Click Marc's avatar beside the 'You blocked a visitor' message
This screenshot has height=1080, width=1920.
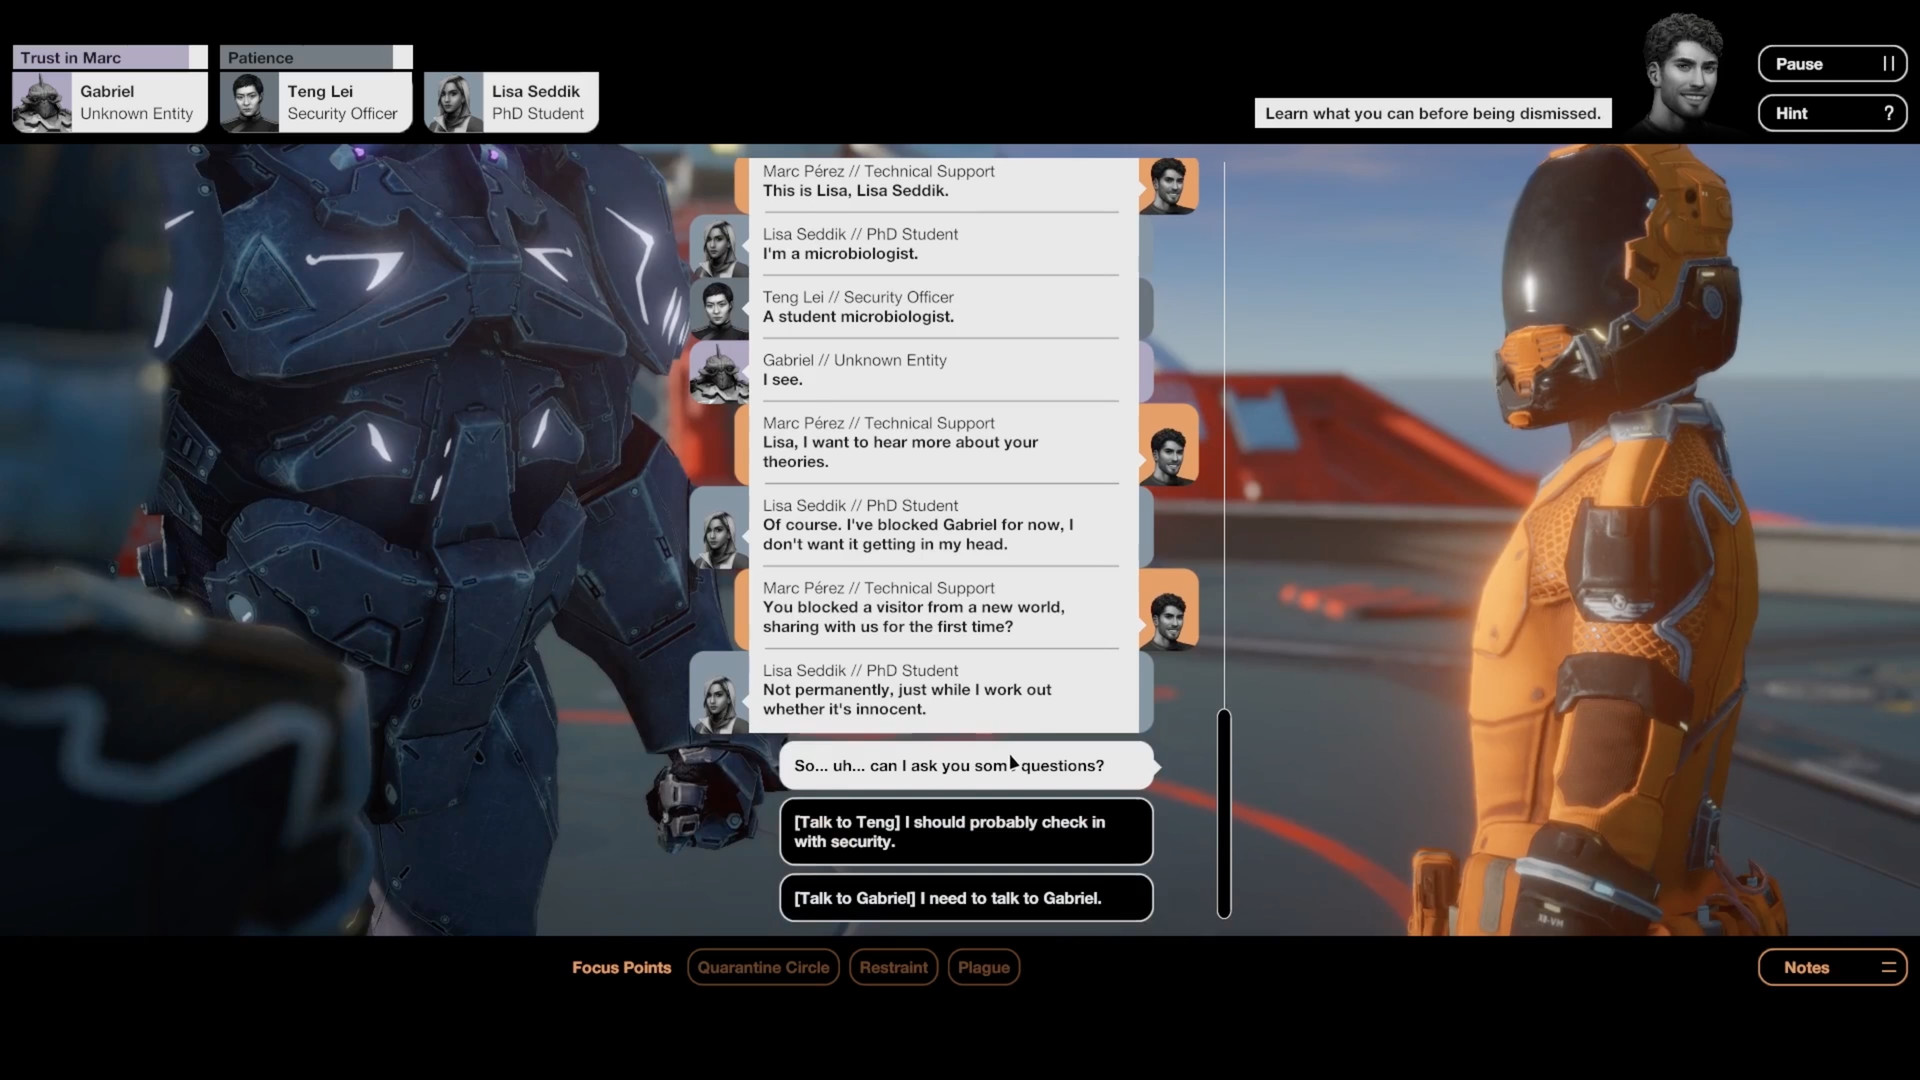[1167, 609]
